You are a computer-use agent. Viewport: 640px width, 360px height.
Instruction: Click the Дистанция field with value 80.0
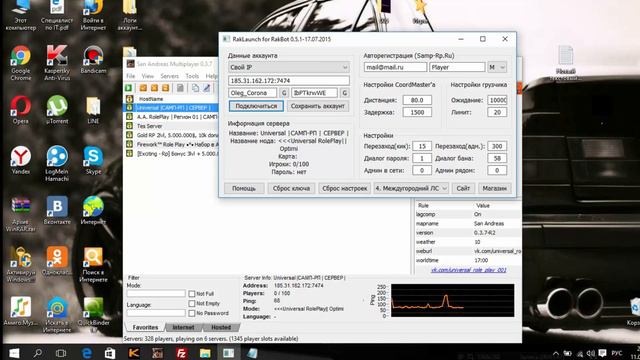pyautogui.click(x=417, y=100)
